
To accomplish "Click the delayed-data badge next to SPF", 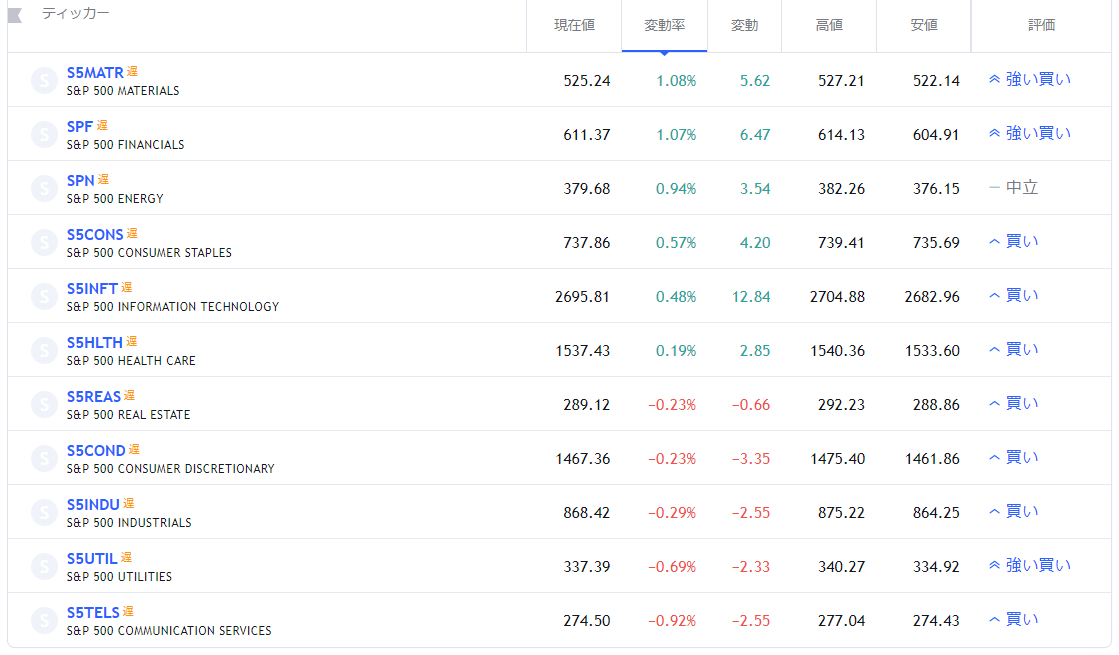I will [x=102, y=126].
